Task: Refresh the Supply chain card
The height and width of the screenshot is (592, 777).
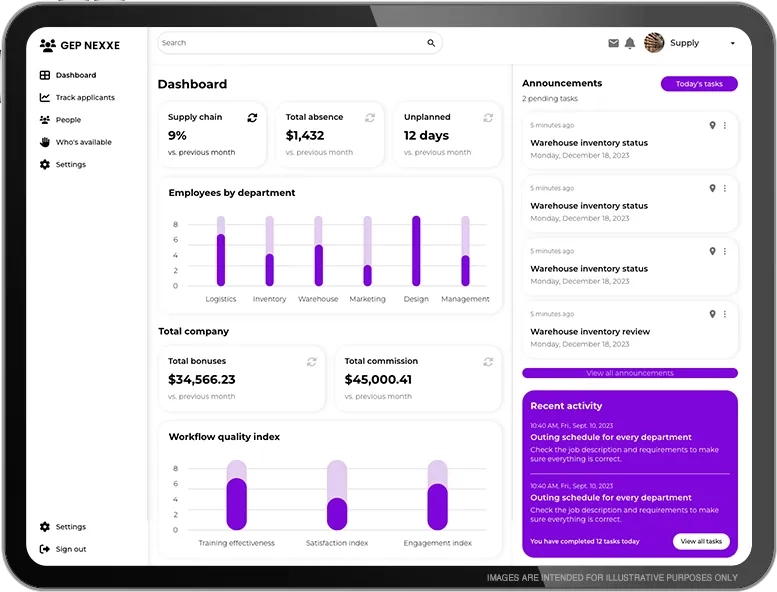Action: [252, 117]
